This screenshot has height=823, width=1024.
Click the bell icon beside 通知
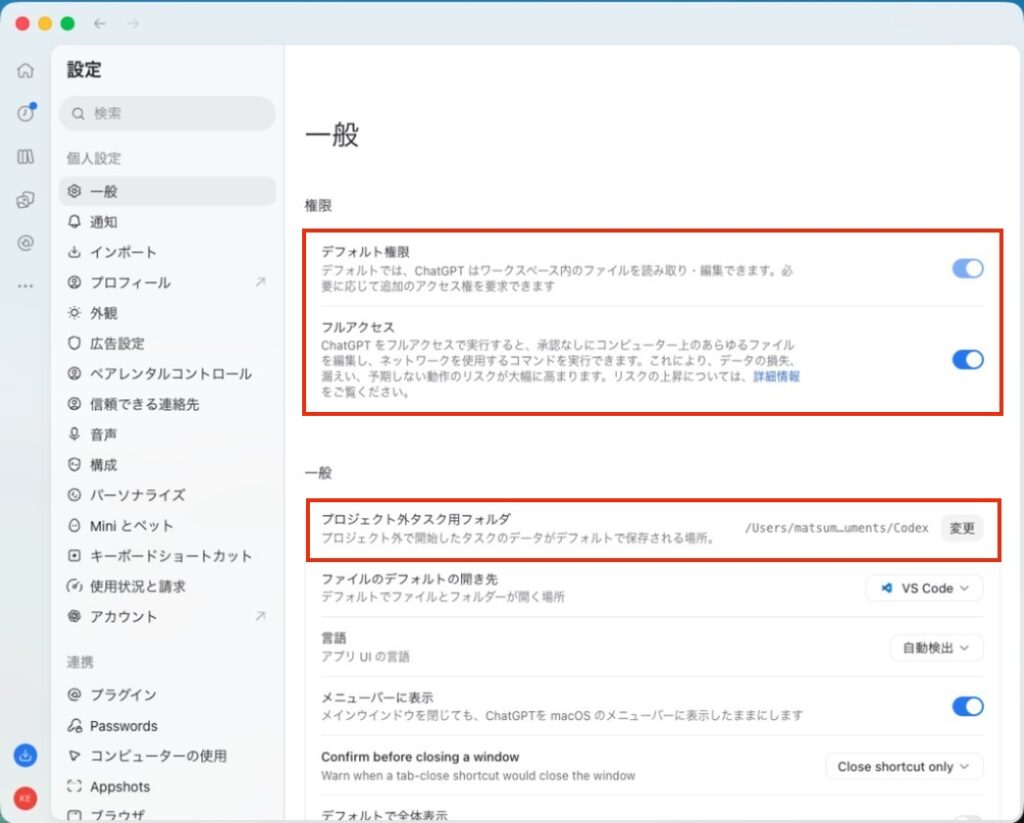coord(74,221)
